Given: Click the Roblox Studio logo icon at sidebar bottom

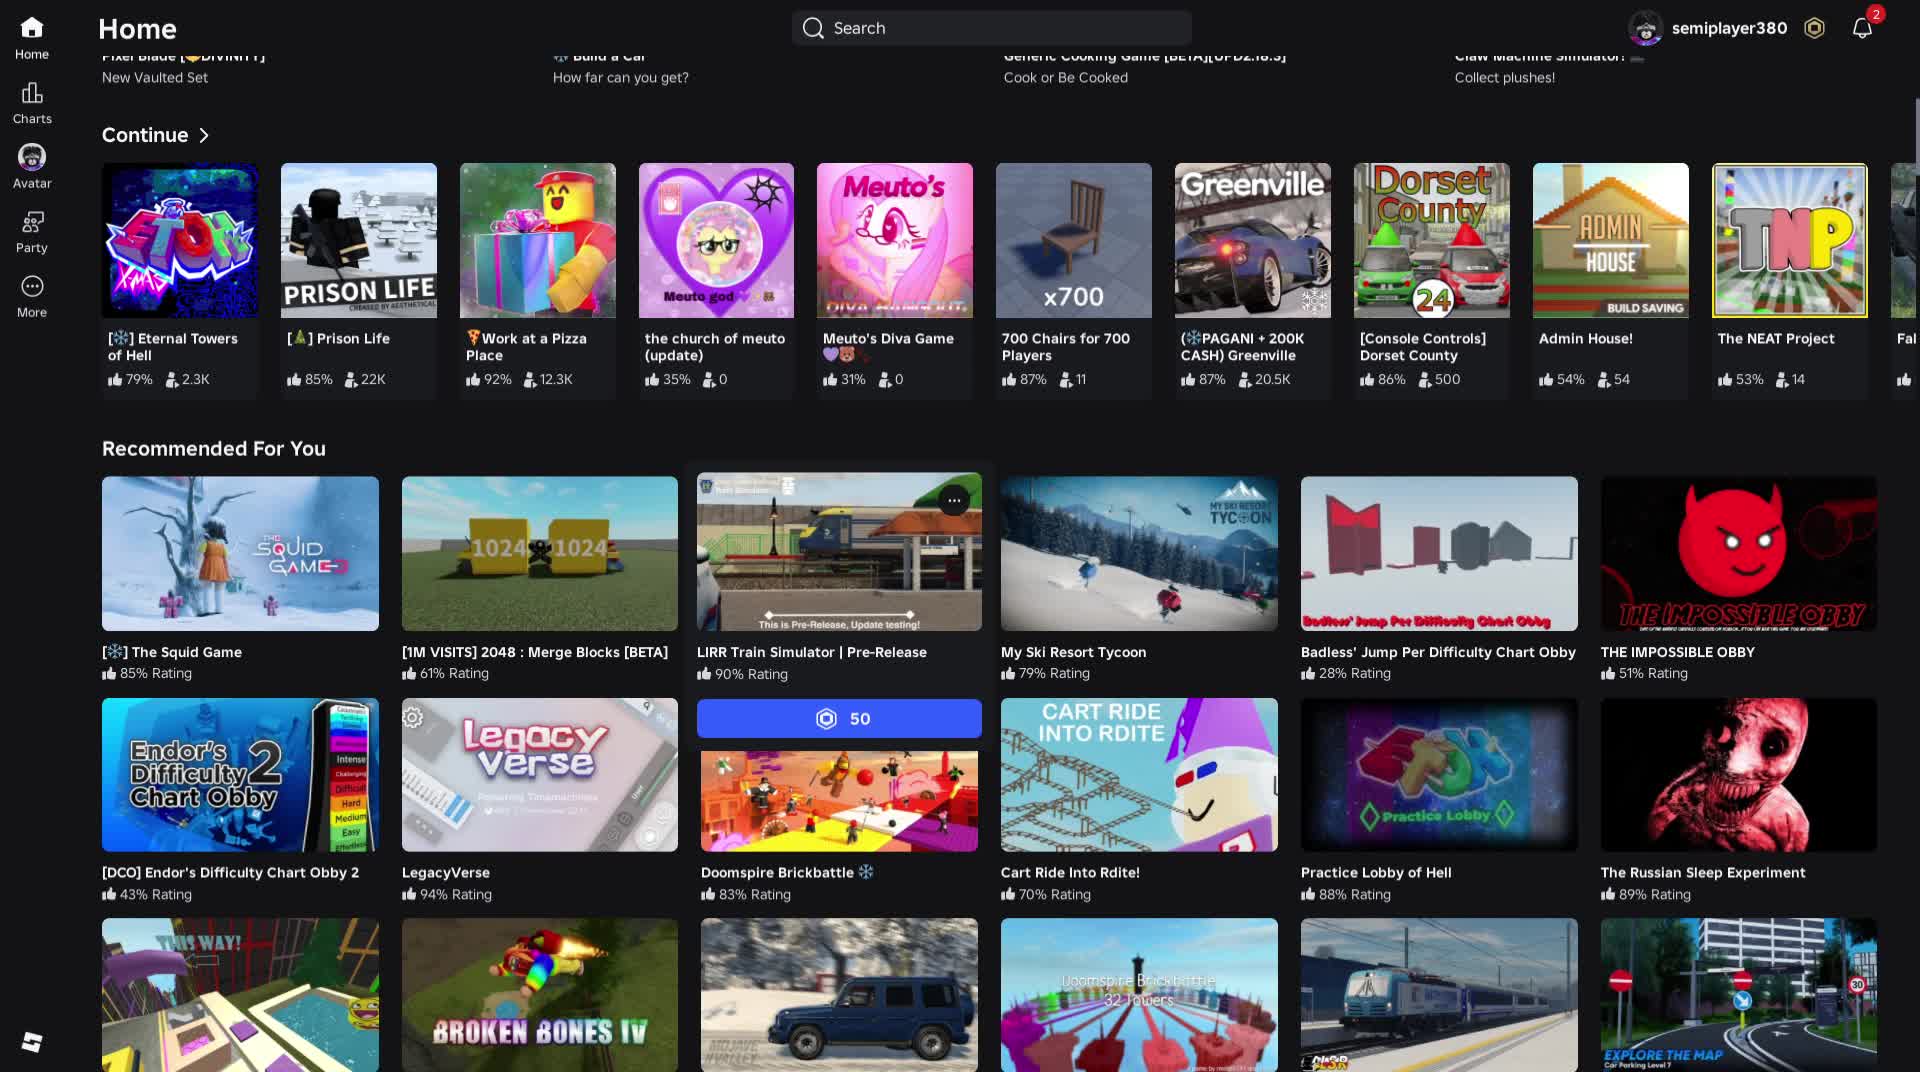Looking at the screenshot, I should pyautogui.click(x=32, y=1042).
